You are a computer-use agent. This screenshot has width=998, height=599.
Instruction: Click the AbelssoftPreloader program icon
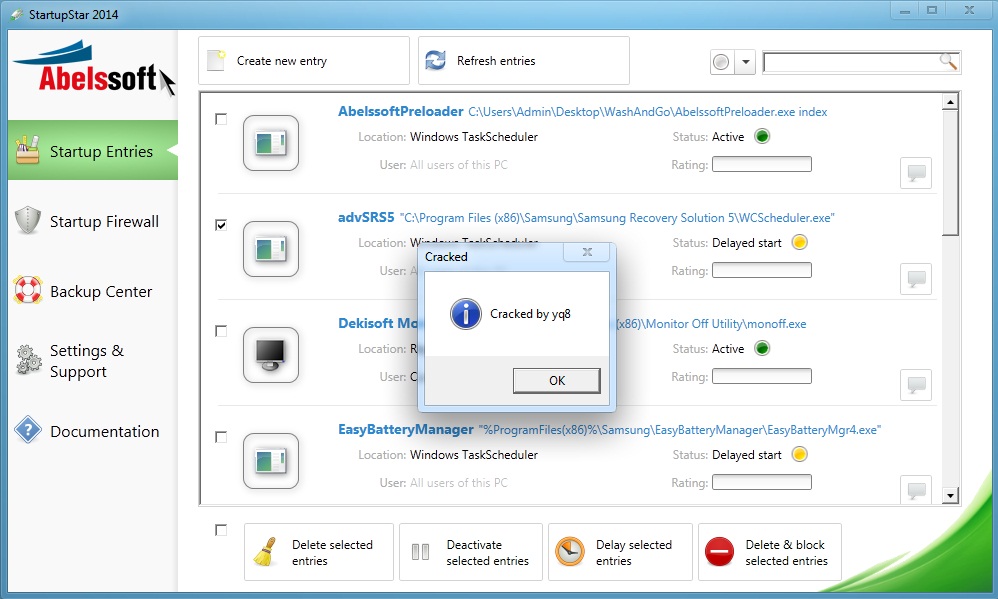pos(271,143)
